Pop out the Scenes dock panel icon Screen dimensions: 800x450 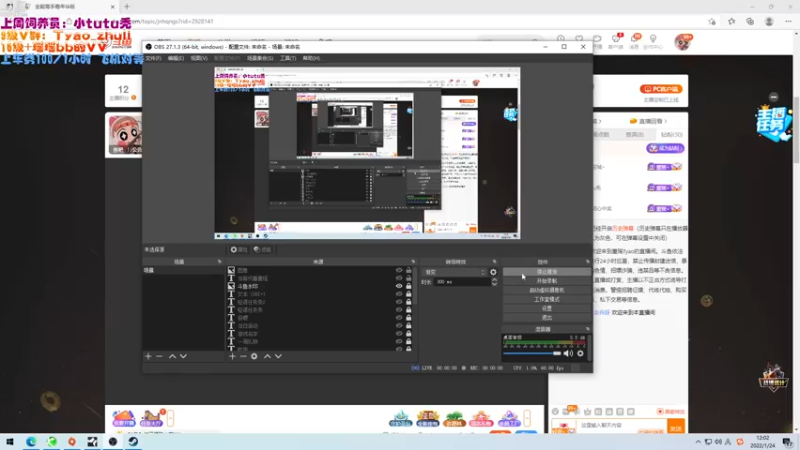tap(219, 262)
